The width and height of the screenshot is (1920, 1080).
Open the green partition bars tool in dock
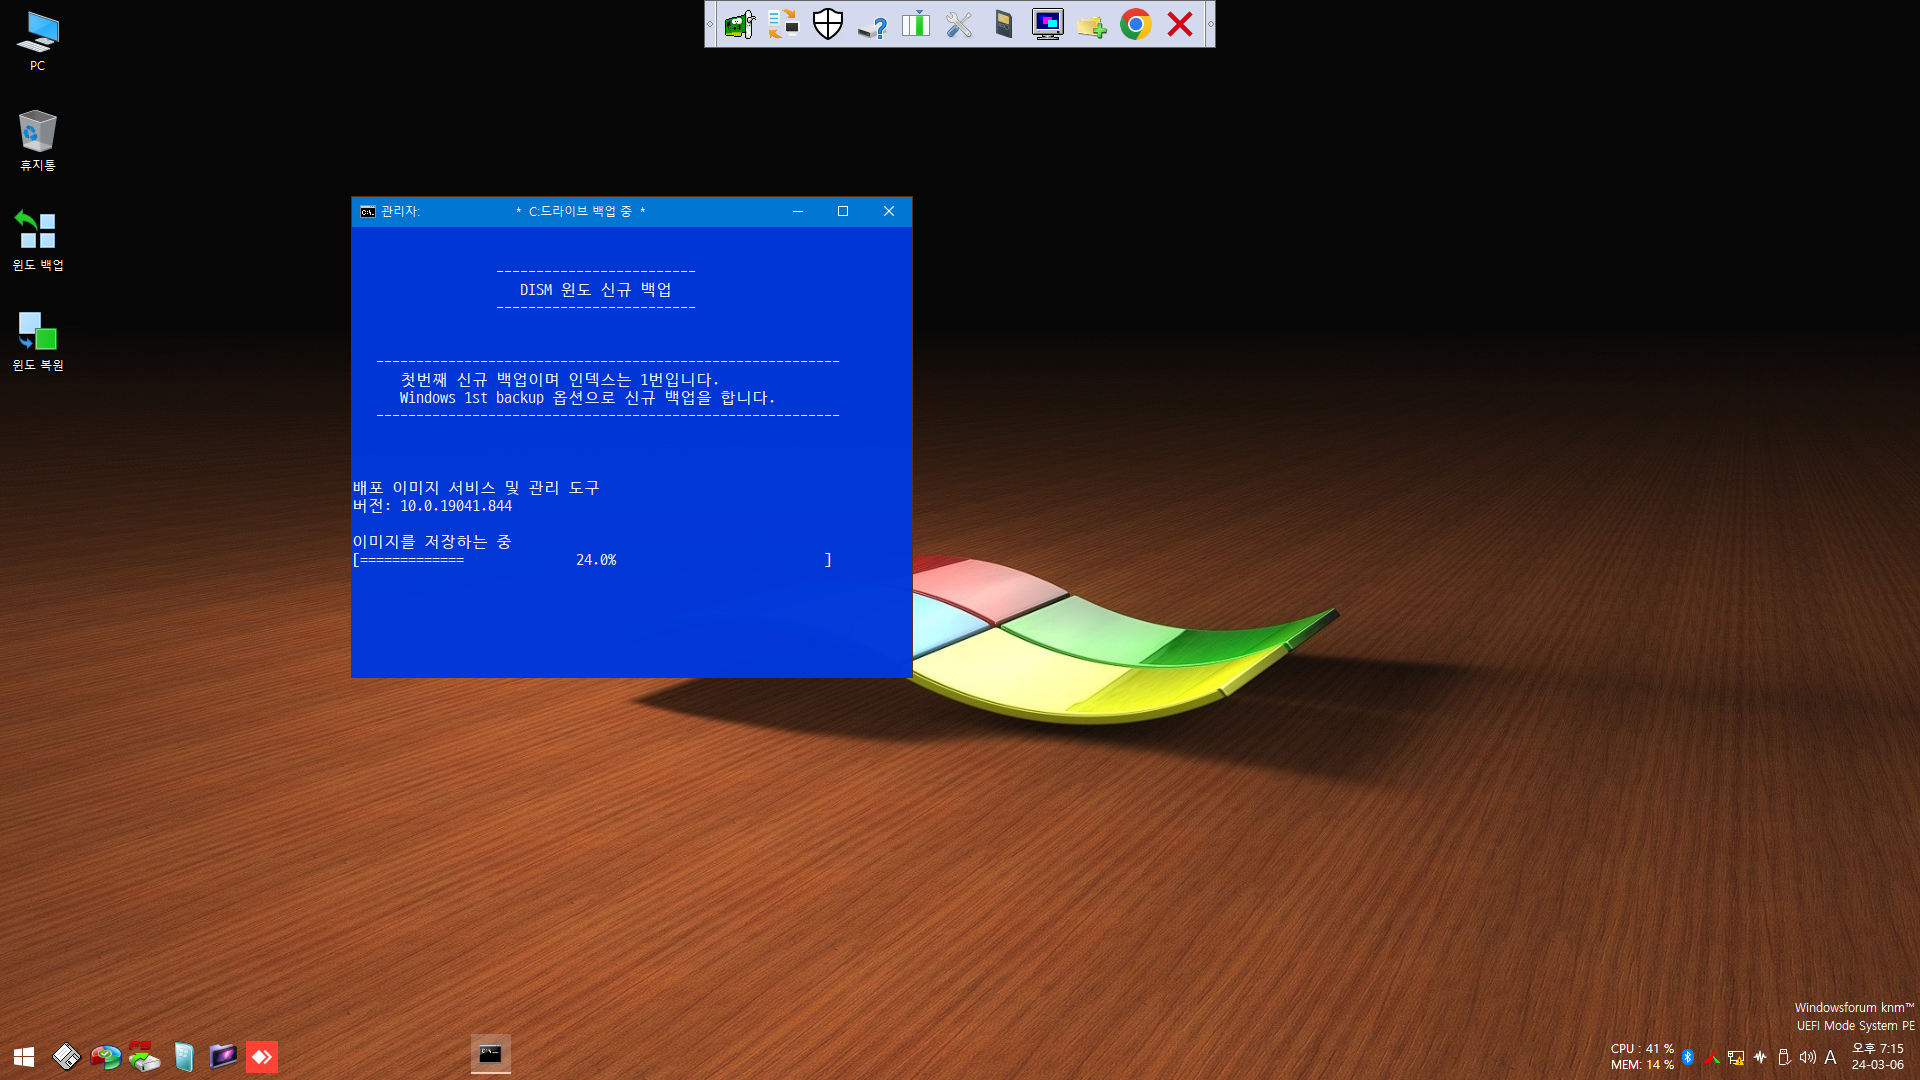pos(916,24)
